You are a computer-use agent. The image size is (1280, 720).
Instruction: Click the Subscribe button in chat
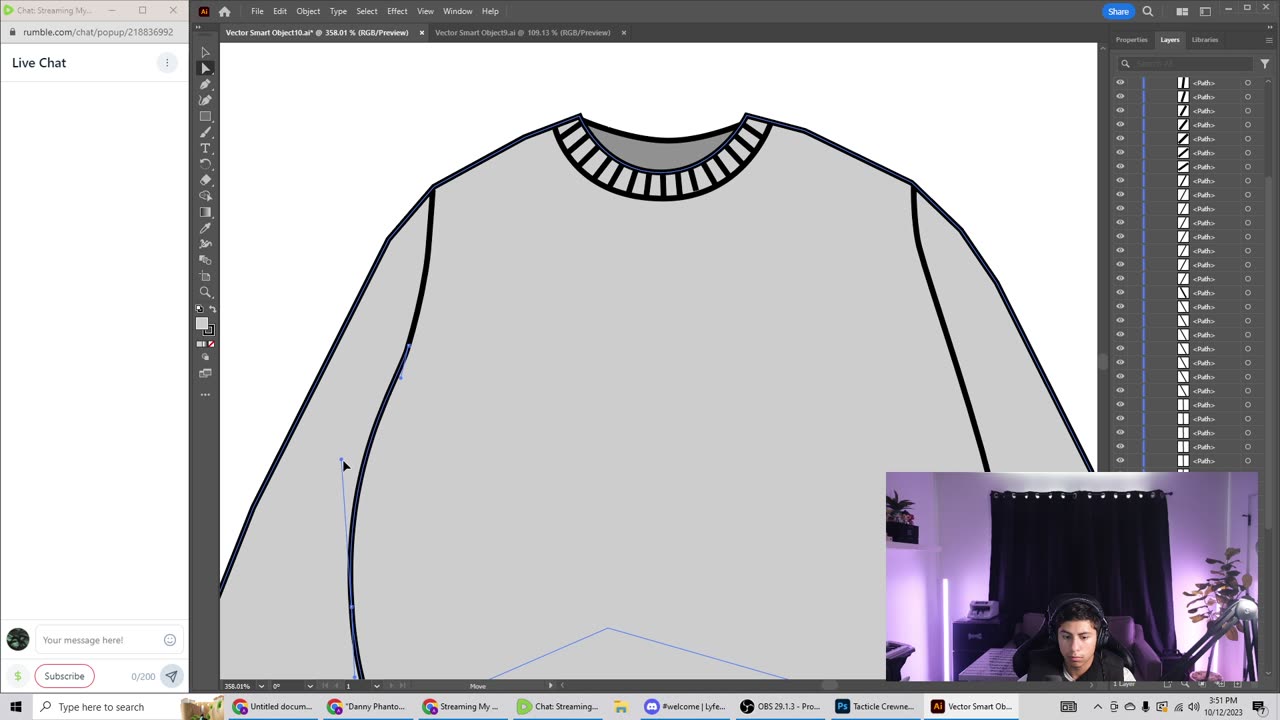pos(64,676)
